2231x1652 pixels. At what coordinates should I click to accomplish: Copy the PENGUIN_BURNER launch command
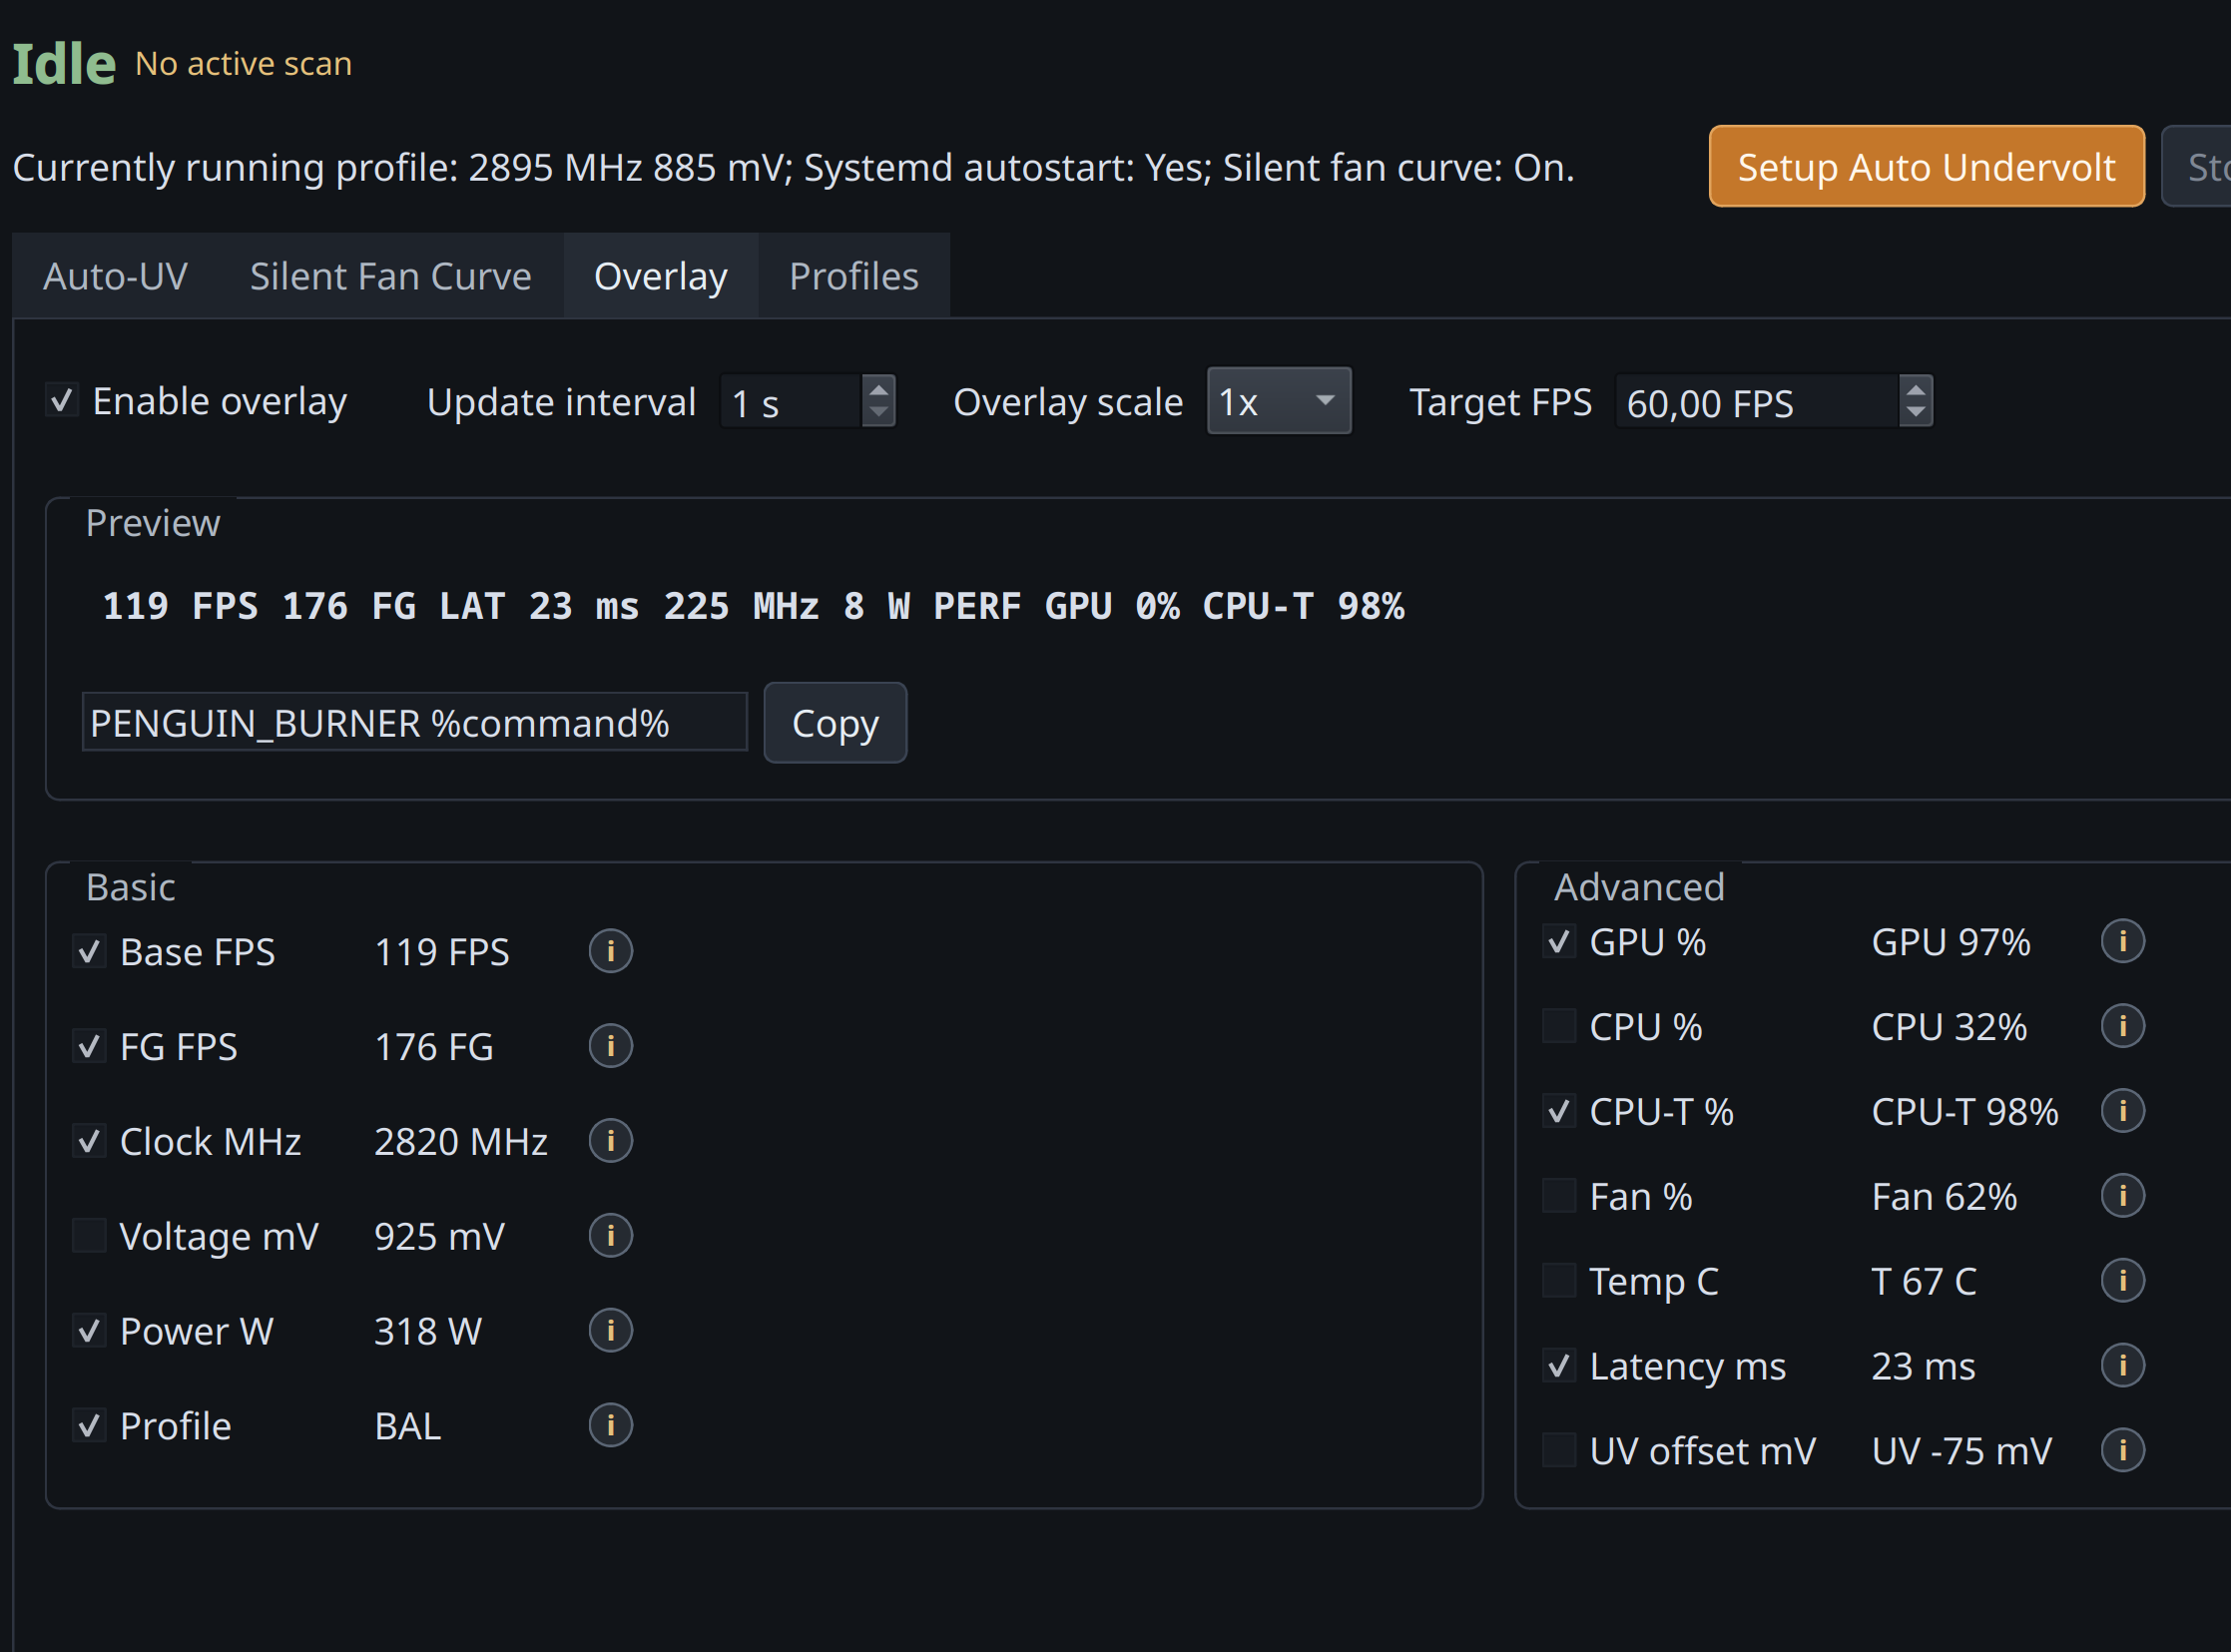835,723
